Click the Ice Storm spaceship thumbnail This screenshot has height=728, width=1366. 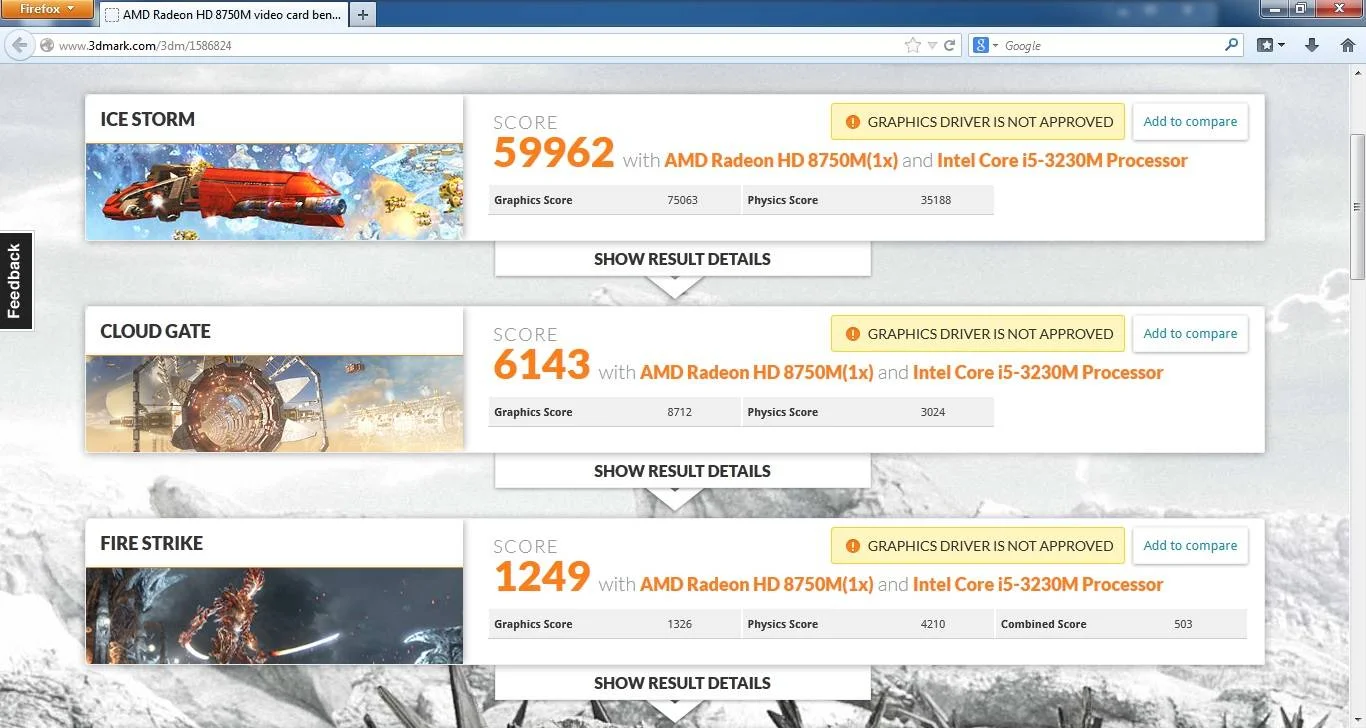[274, 191]
